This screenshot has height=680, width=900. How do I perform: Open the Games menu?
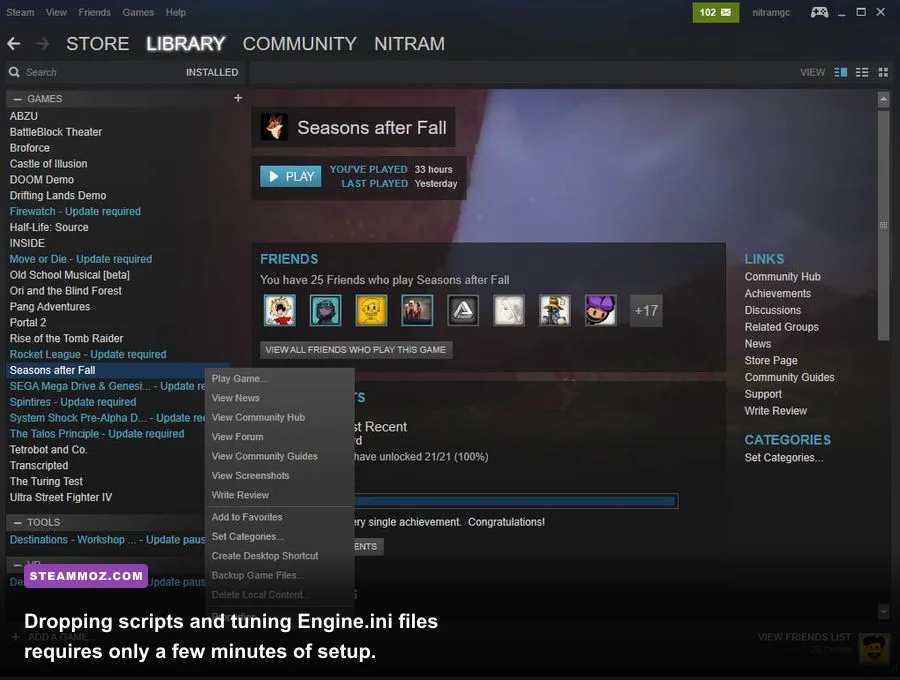click(x=138, y=12)
